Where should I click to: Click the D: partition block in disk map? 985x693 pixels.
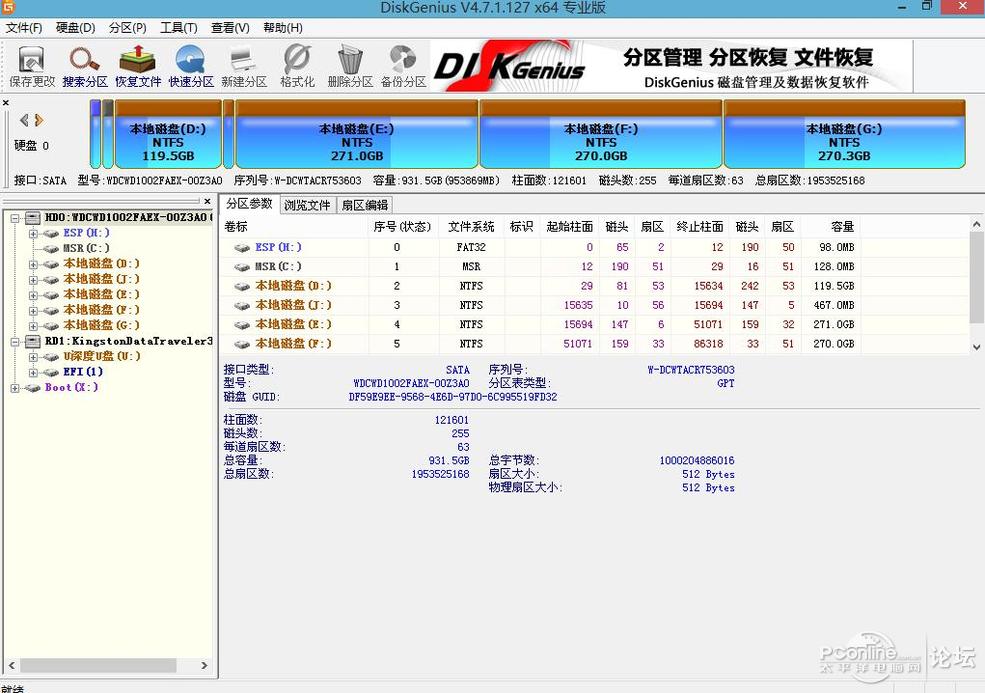[x=168, y=134]
